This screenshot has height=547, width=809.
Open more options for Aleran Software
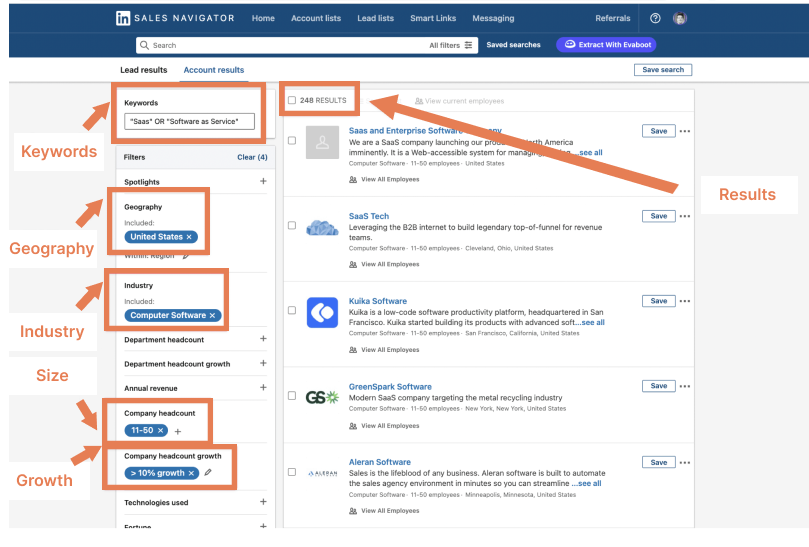click(685, 462)
